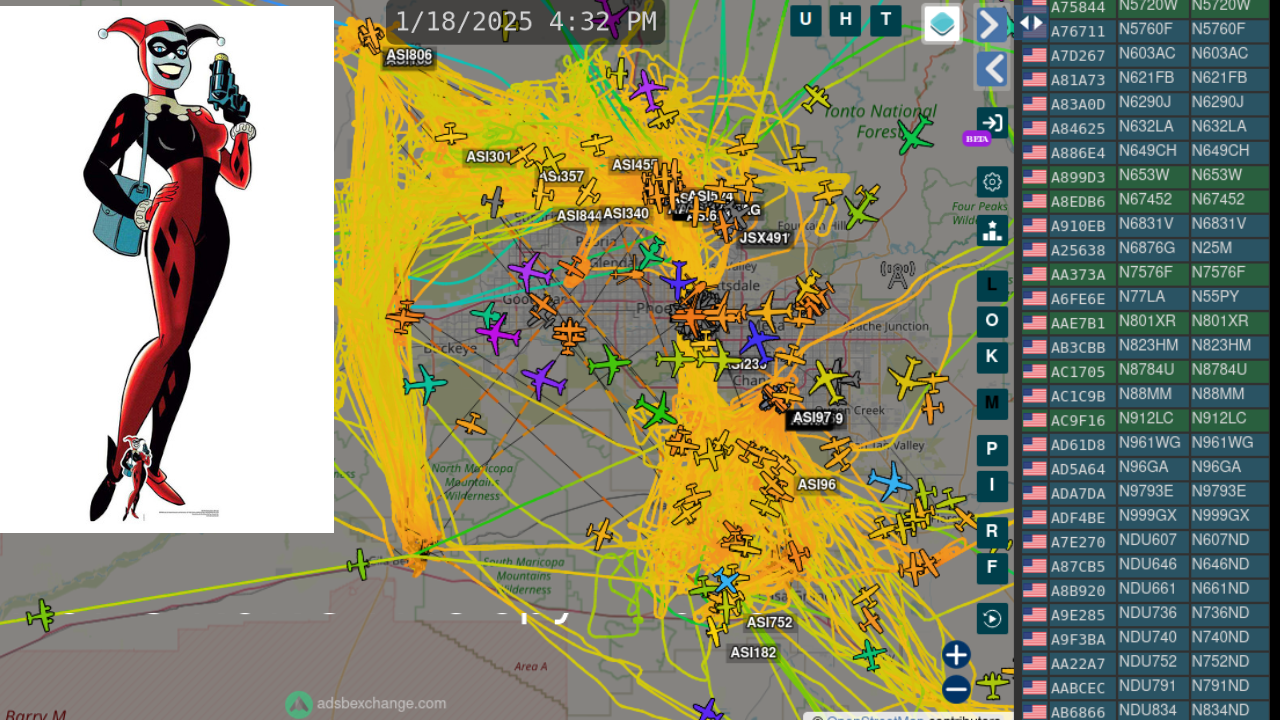This screenshot has height=720, width=1280.
Task: Open the settings gear menu
Action: click(x=992, y=182)
